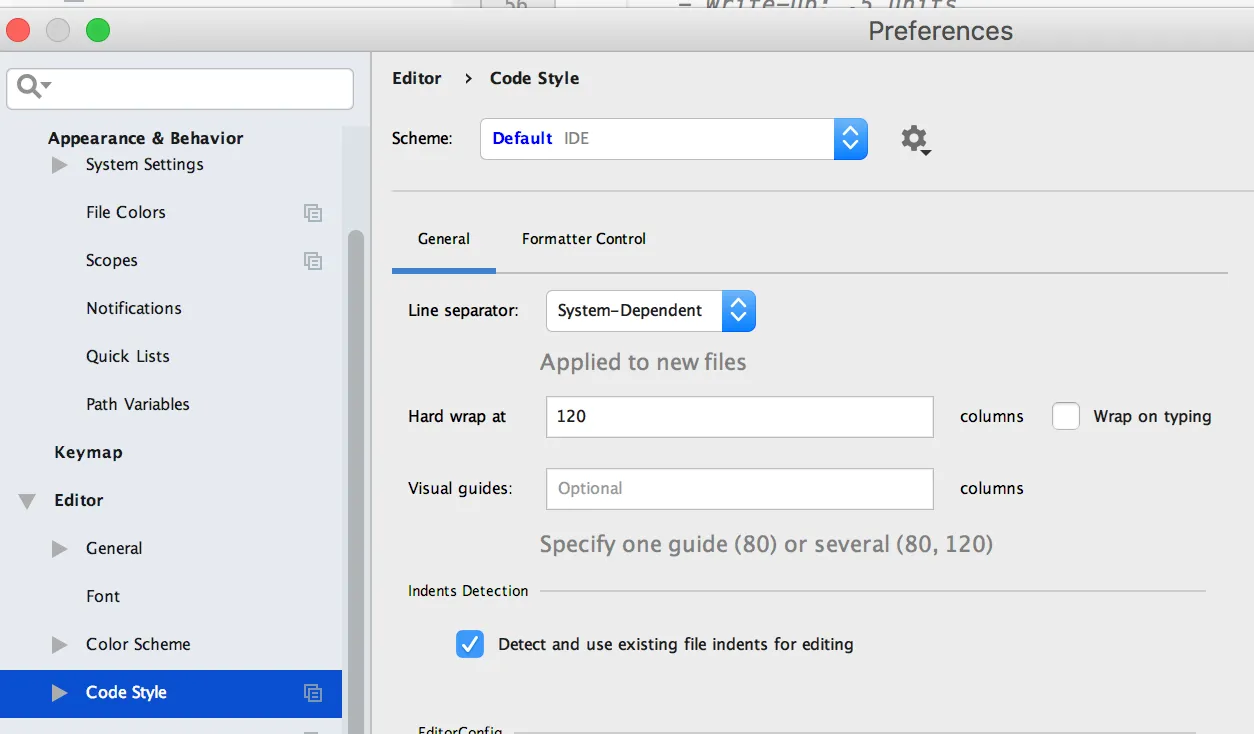Image resolution: width=1254 pixels, height=734 pixels.
Task: Click the project-level icon on Code Style row
Action: (x=313, y=693)
